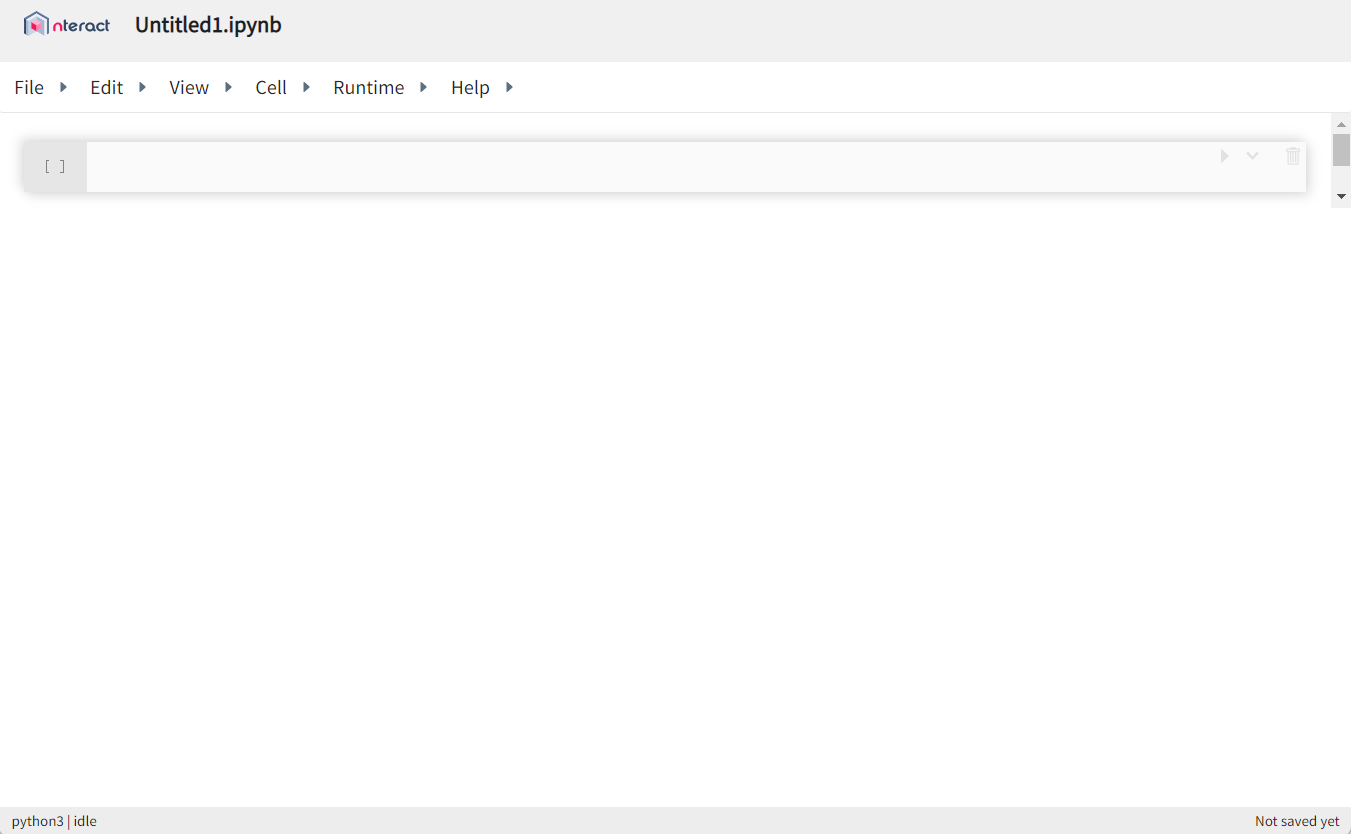Click the cell execution count brackets
Screen dimensions: 1351x834
55,167
